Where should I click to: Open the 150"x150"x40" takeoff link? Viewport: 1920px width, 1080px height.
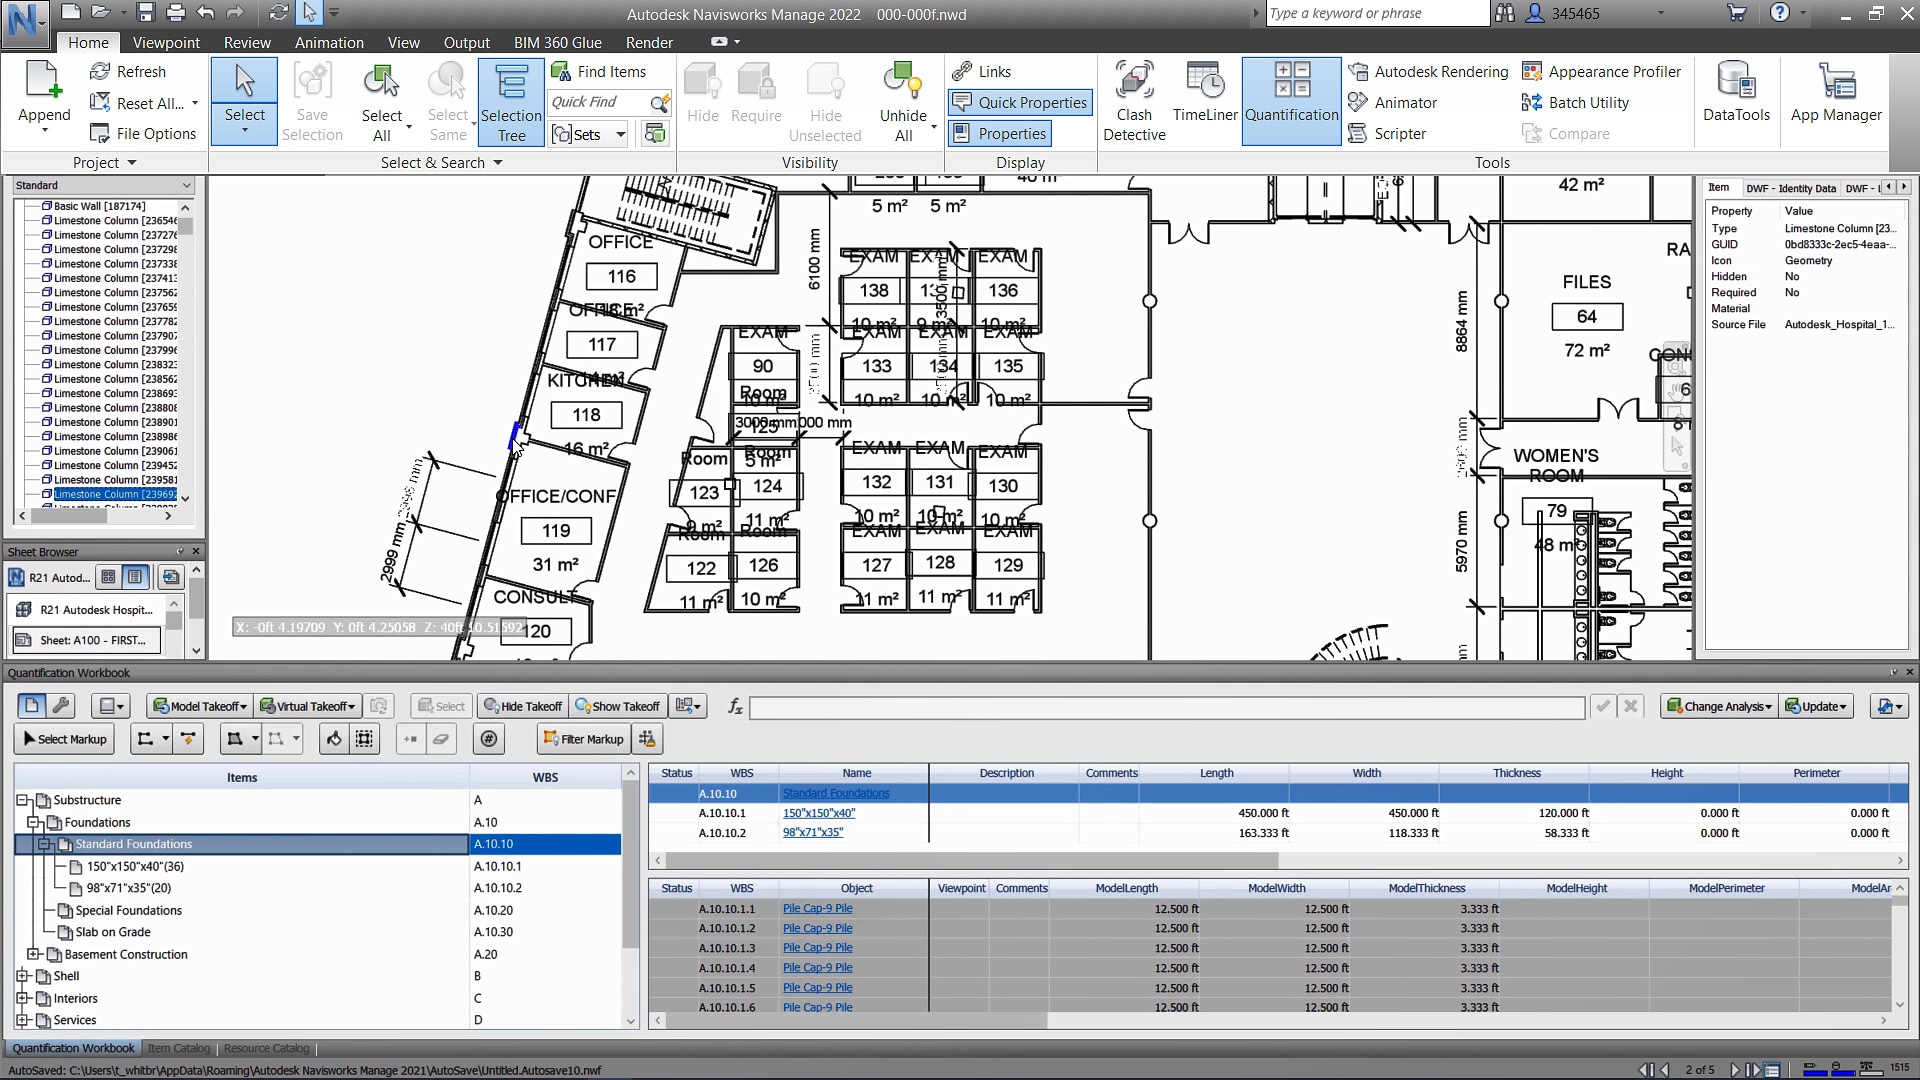(x=818, y=813)
